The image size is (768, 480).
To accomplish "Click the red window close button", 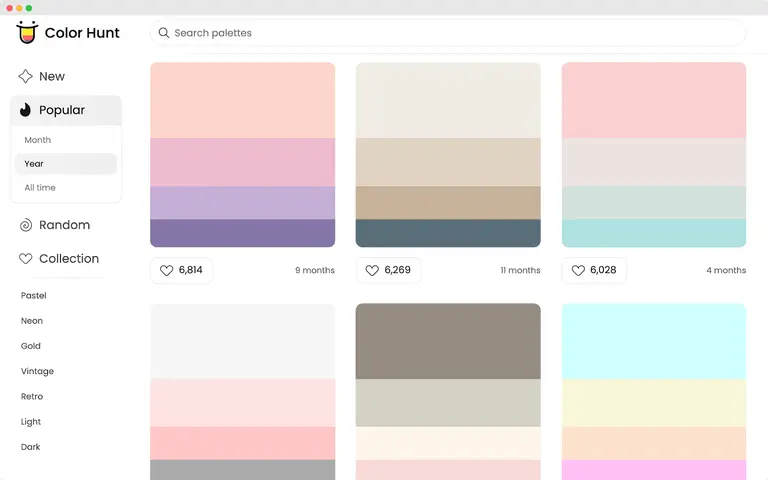I will pyautogui.click(x=9, y=8).
